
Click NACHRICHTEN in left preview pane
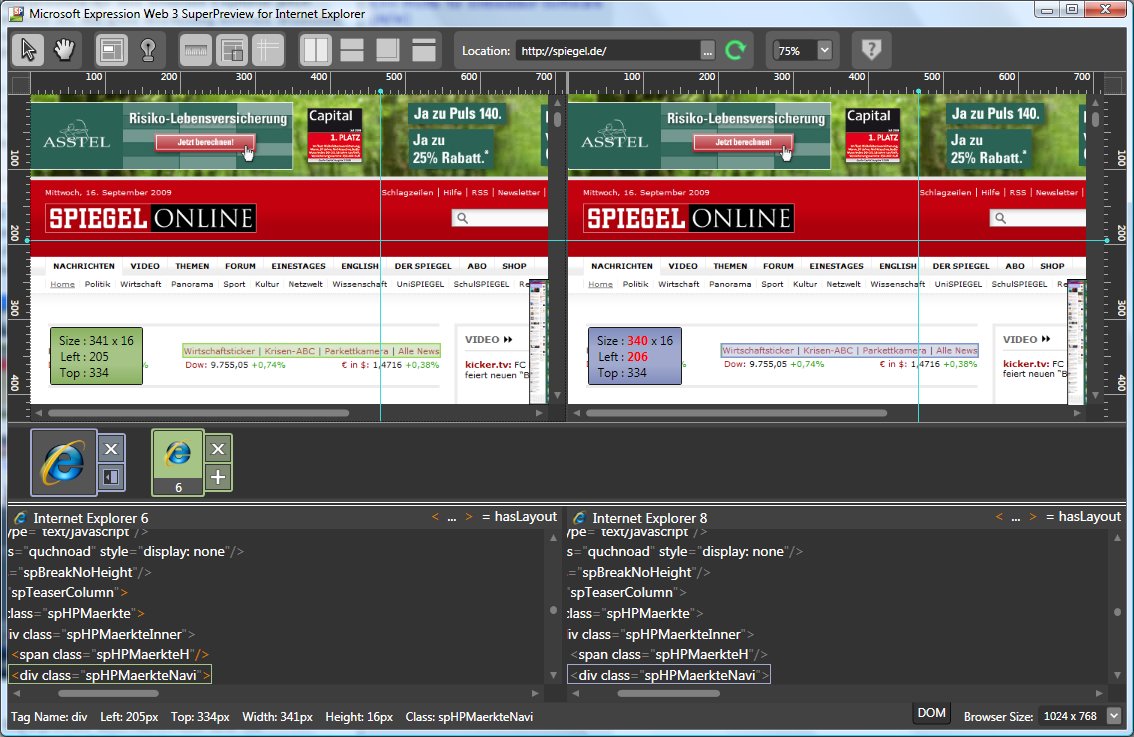(x=84, y=266)
